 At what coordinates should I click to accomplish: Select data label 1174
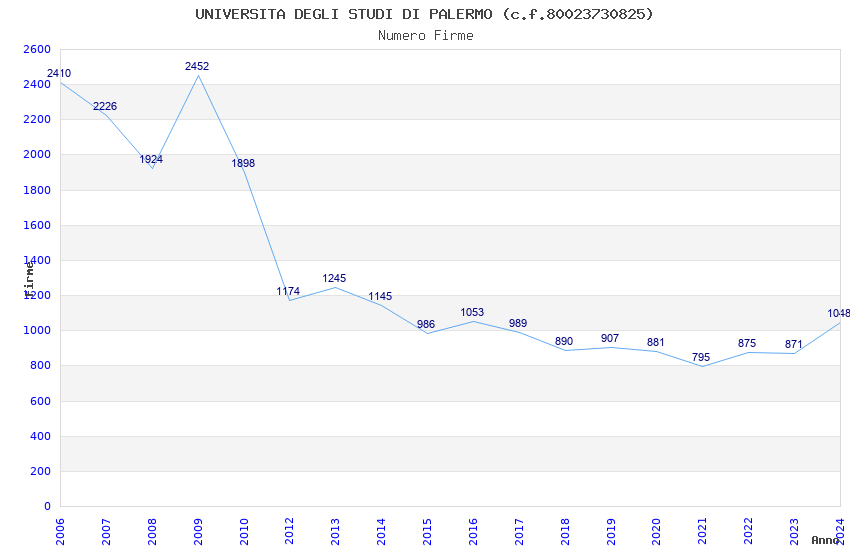point(288,292)
